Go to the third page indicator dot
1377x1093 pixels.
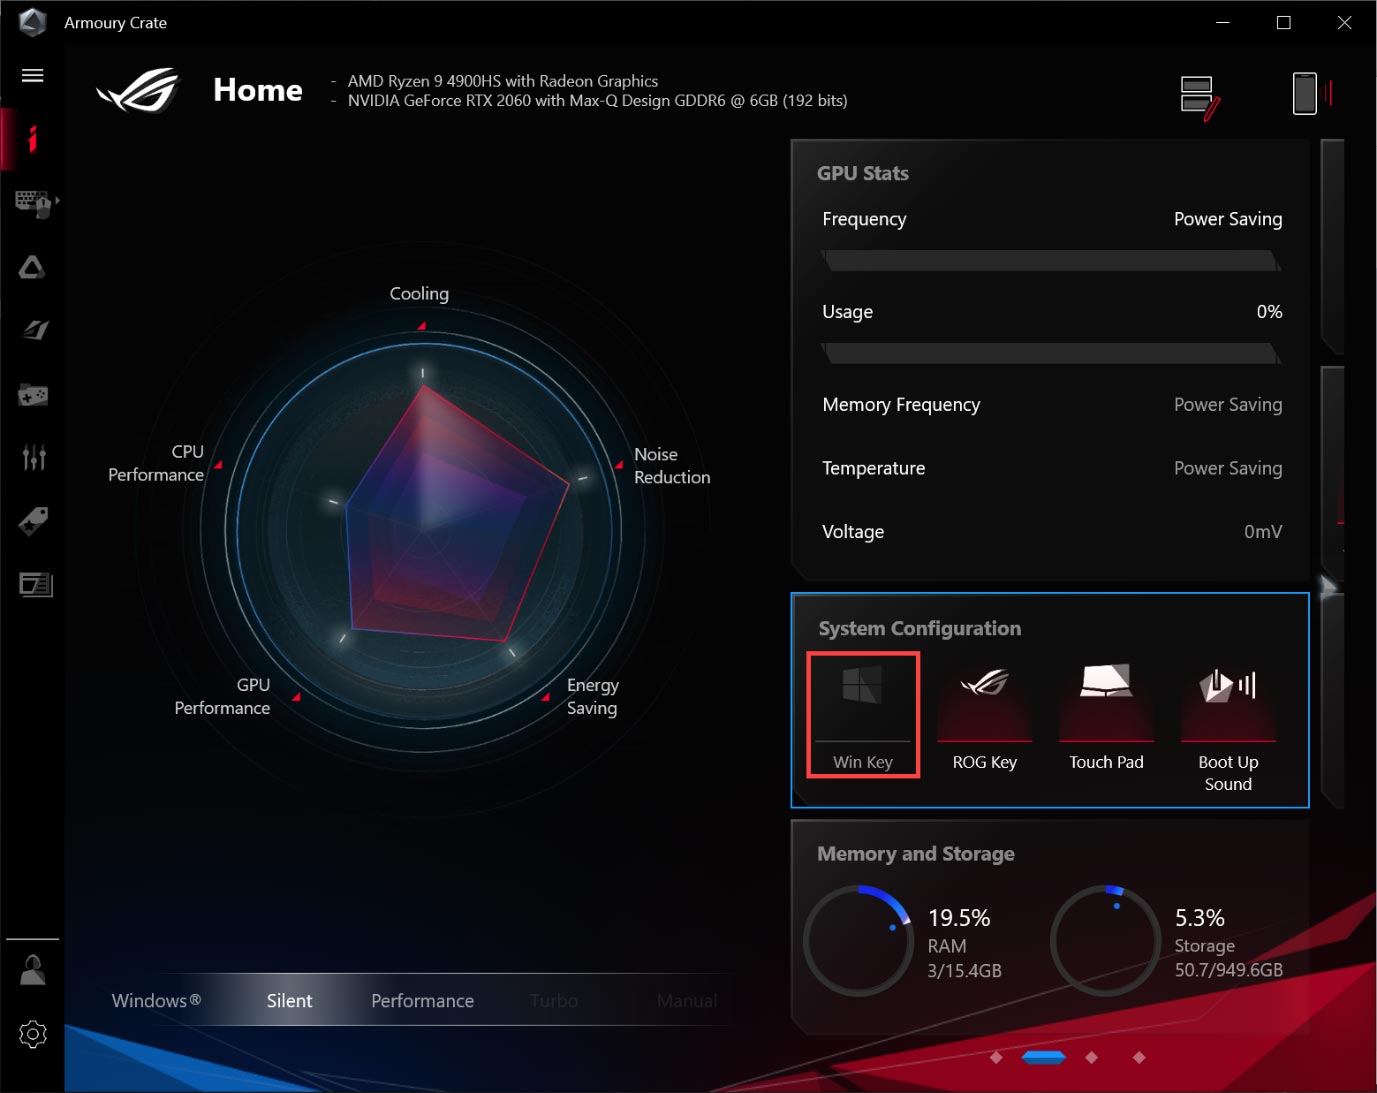click(1091, 1057)
